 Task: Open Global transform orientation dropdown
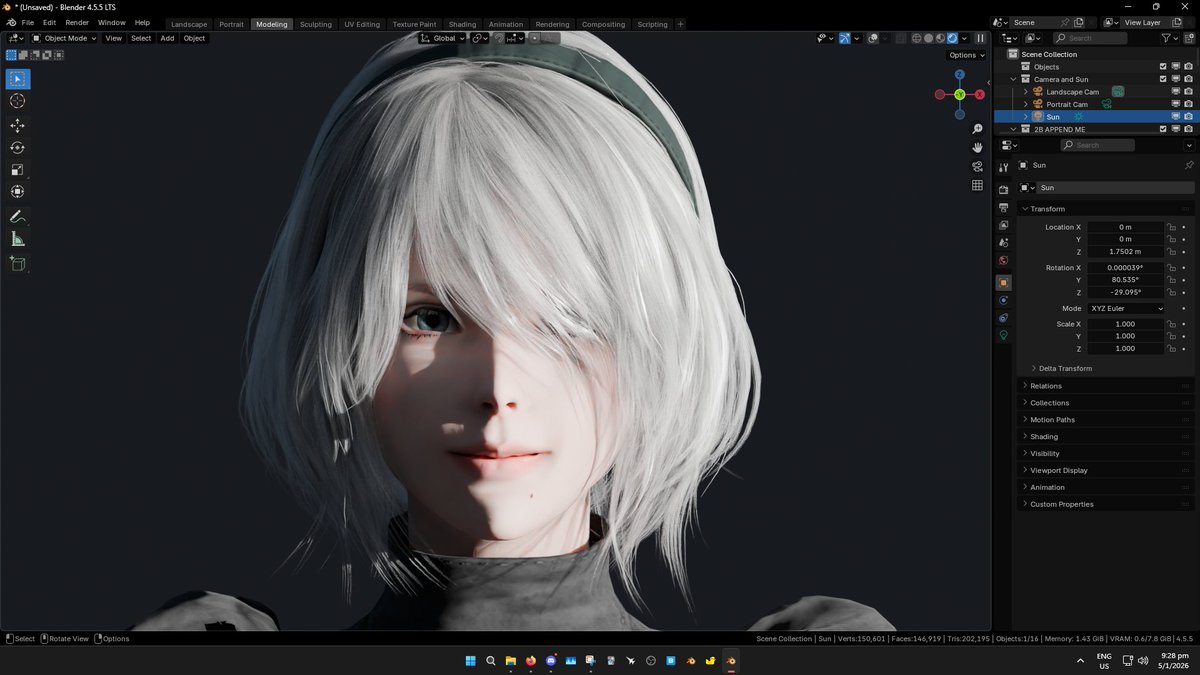[x=442, y=38]
